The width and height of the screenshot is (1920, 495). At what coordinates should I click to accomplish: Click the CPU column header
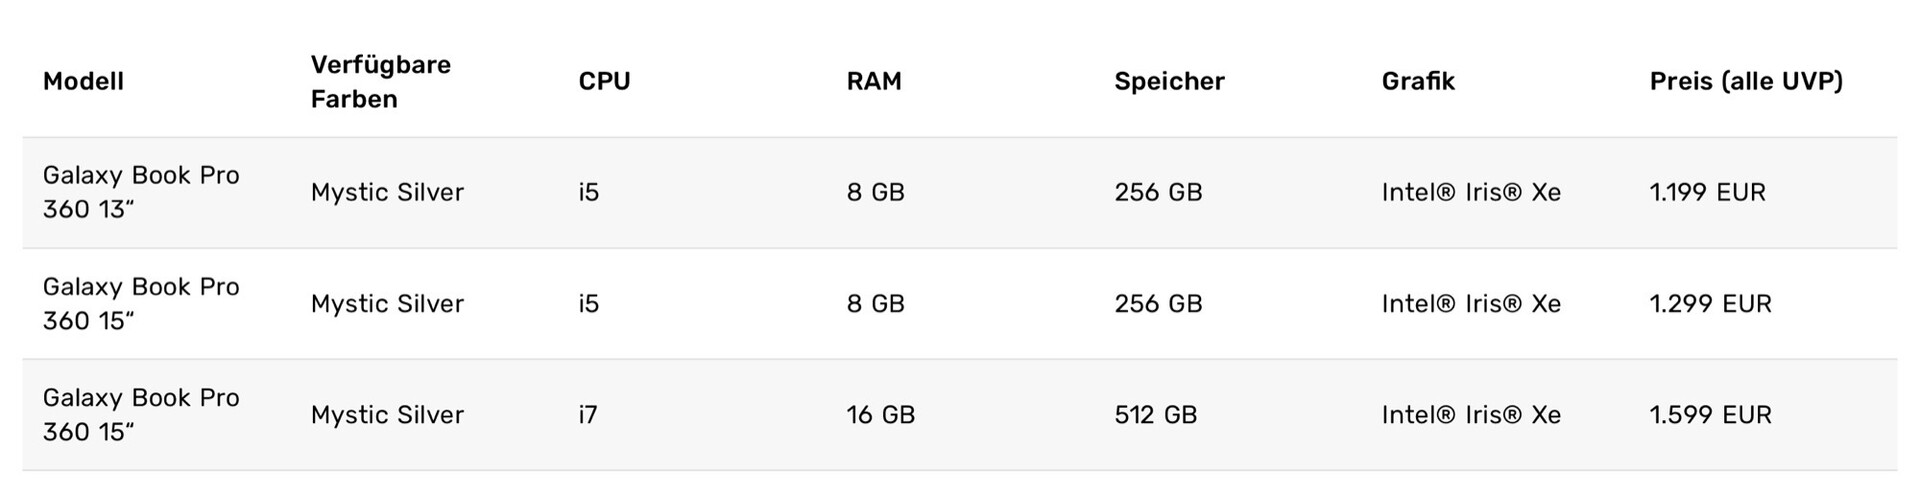click(x=604, y=81)
